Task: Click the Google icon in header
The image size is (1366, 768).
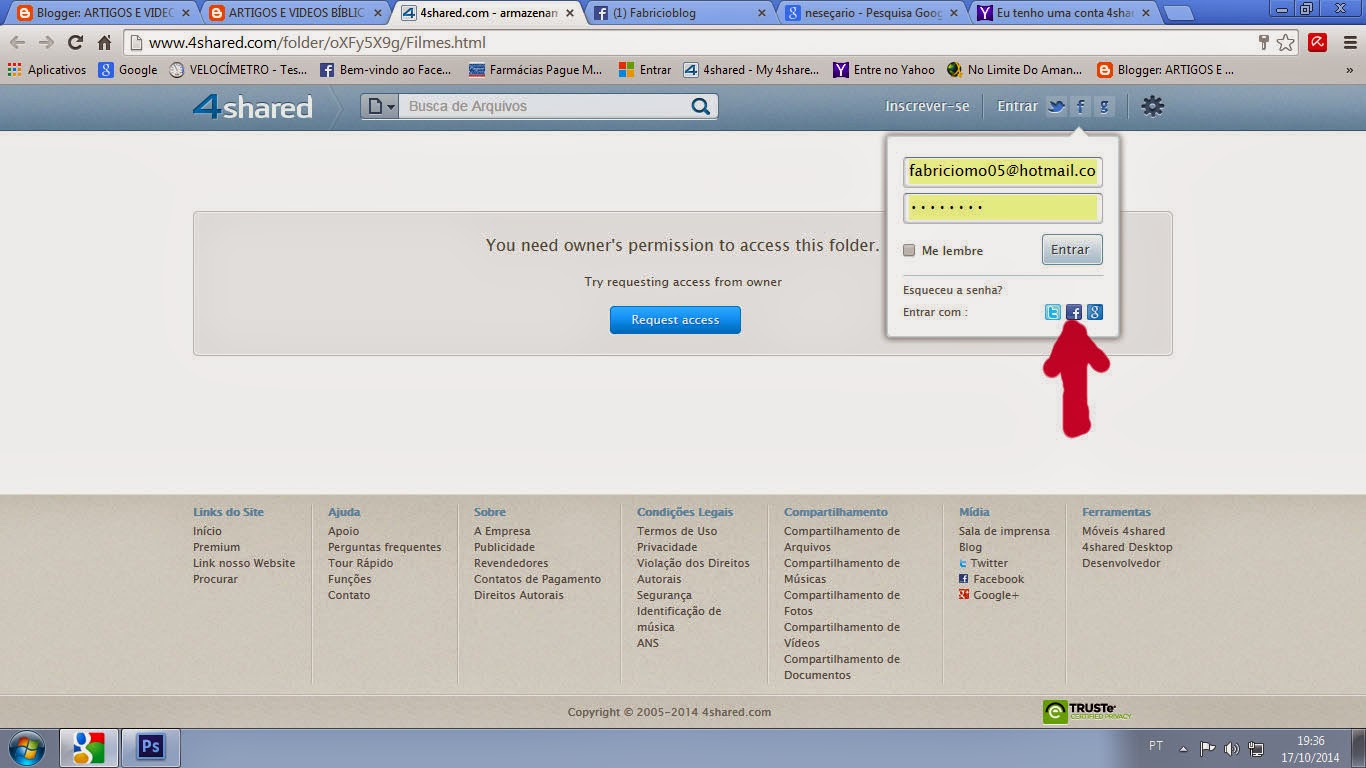Action: (1104, 106)
